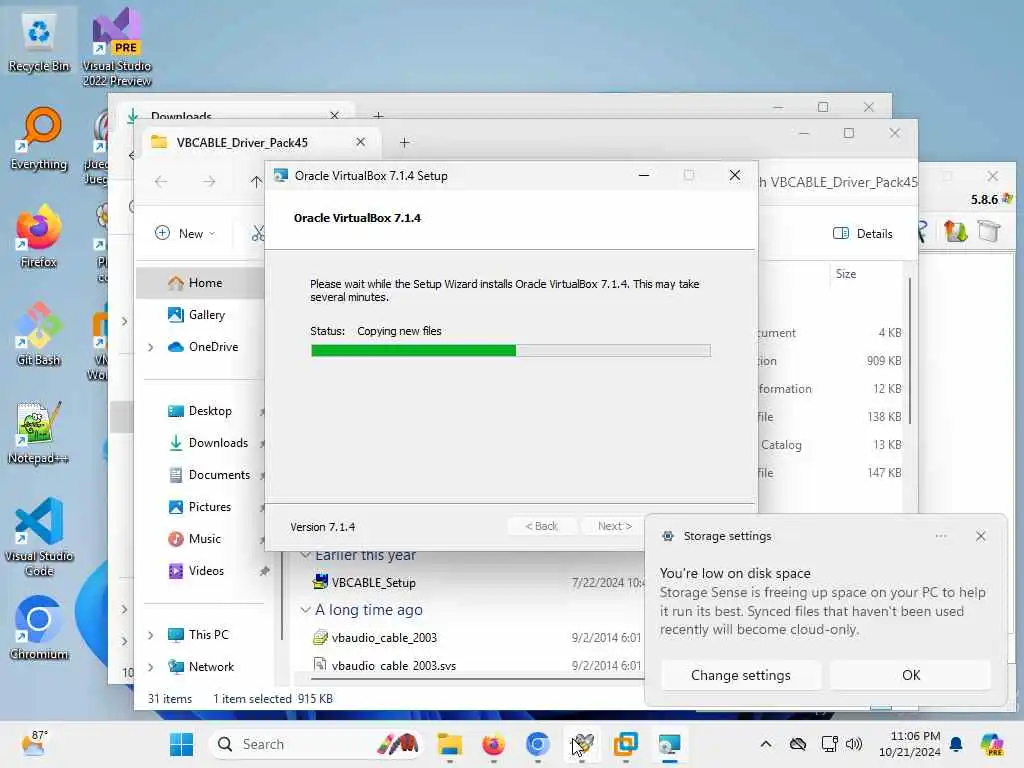Launch Visual Studio Code from the desktop
The image size is (1024, 768).
pyautogui.click(x=39, y=537)
